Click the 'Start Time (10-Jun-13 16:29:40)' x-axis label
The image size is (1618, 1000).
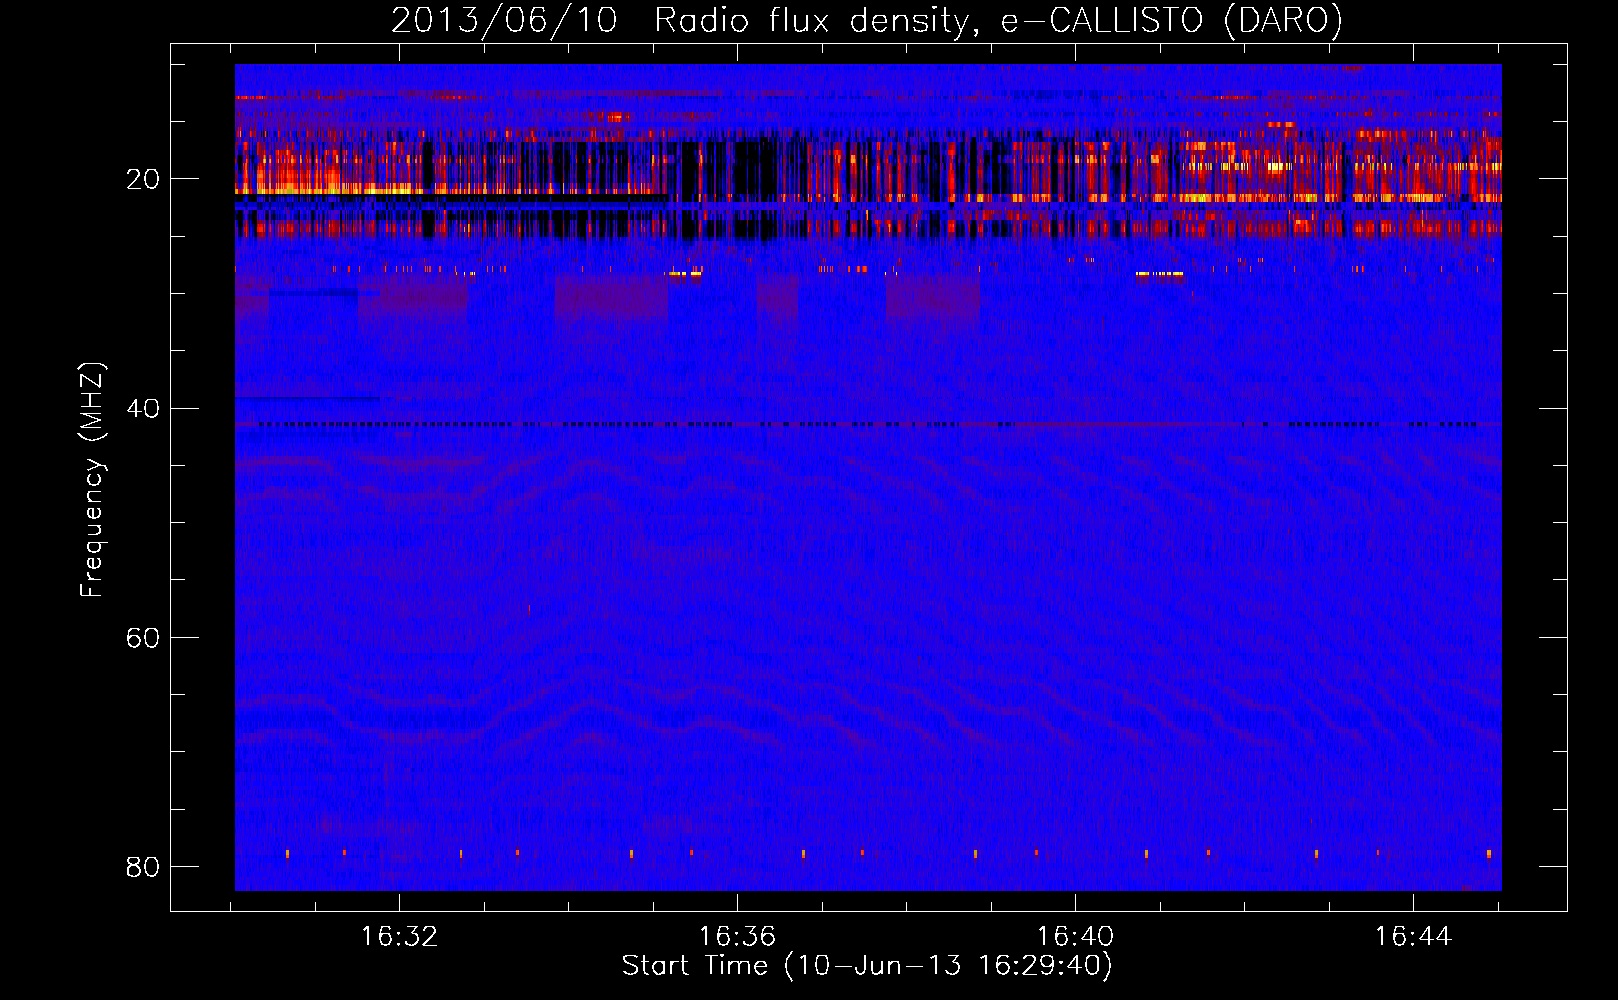pos(867,966)
